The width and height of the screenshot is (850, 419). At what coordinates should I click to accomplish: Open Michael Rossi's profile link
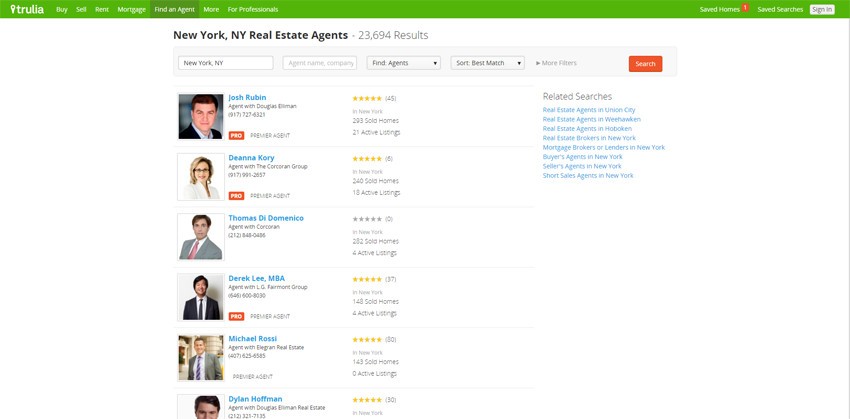coord(252,338)
